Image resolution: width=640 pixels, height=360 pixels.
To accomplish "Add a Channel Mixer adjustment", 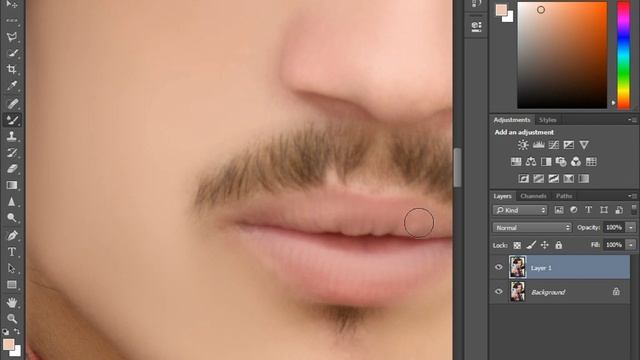I will (x=576, y=162).
